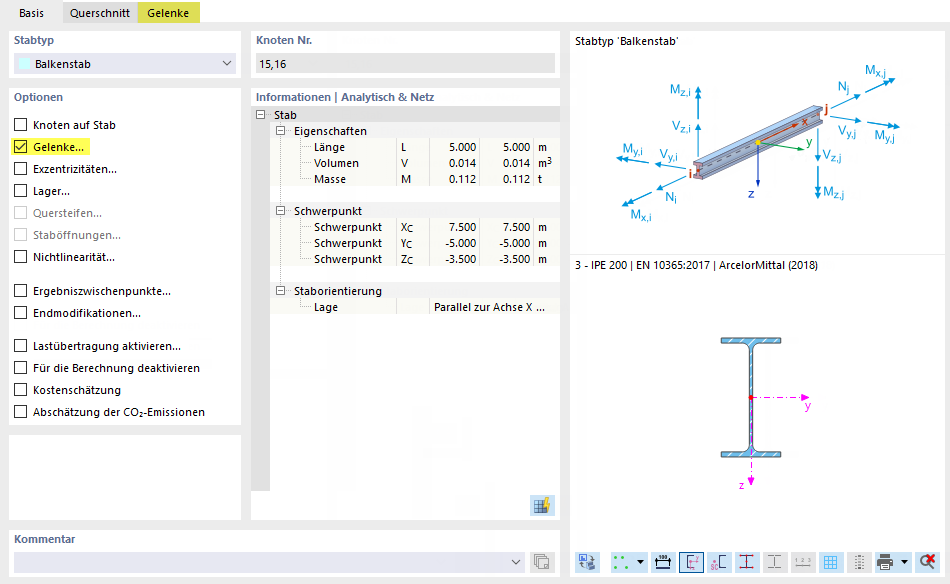Screen dimensions: 950x584
Task: Tick the Endmodifikationen... checkbox
Action: coord(21,313)
